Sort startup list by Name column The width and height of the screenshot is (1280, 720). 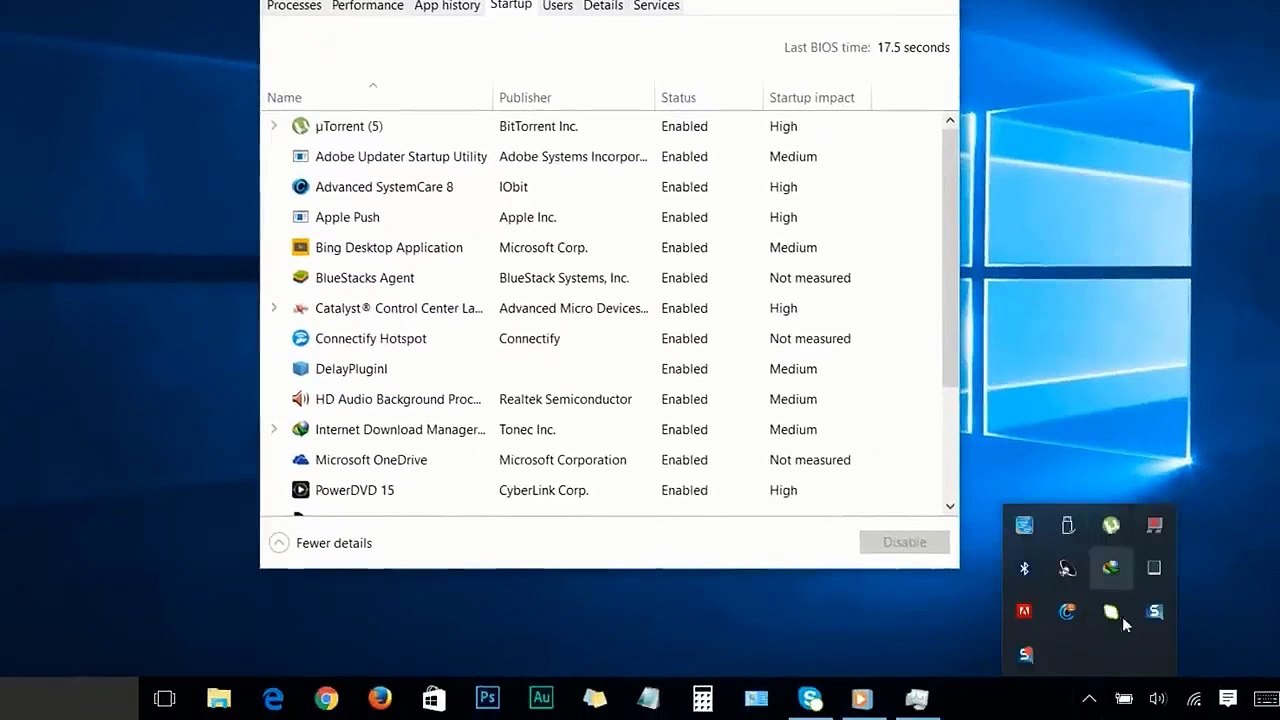point(284,98)
